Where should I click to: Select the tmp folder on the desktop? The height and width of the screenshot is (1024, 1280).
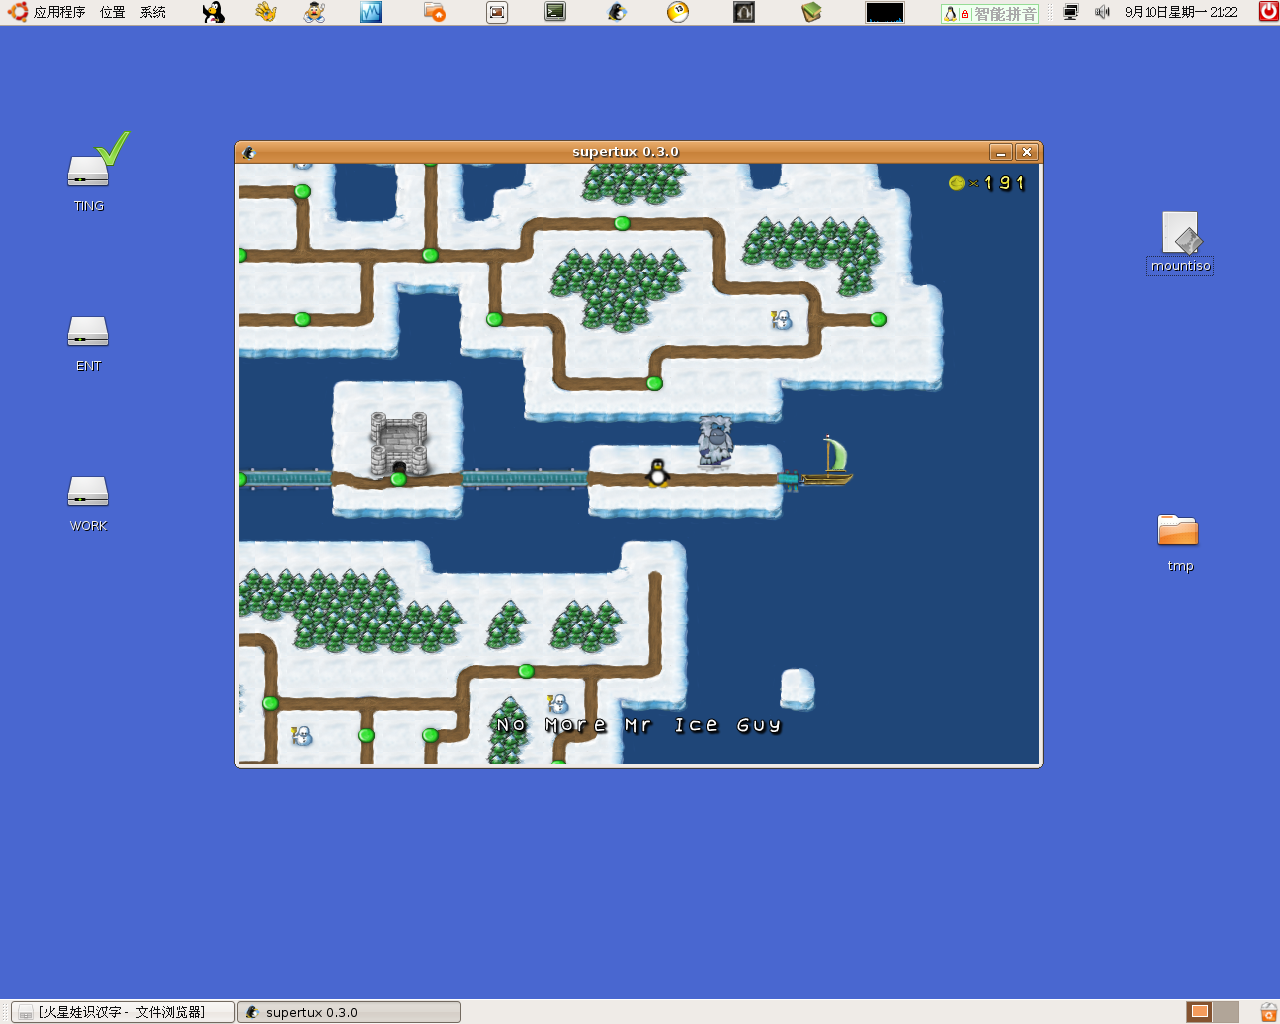pyautogui.click(x=1178, y=542)
